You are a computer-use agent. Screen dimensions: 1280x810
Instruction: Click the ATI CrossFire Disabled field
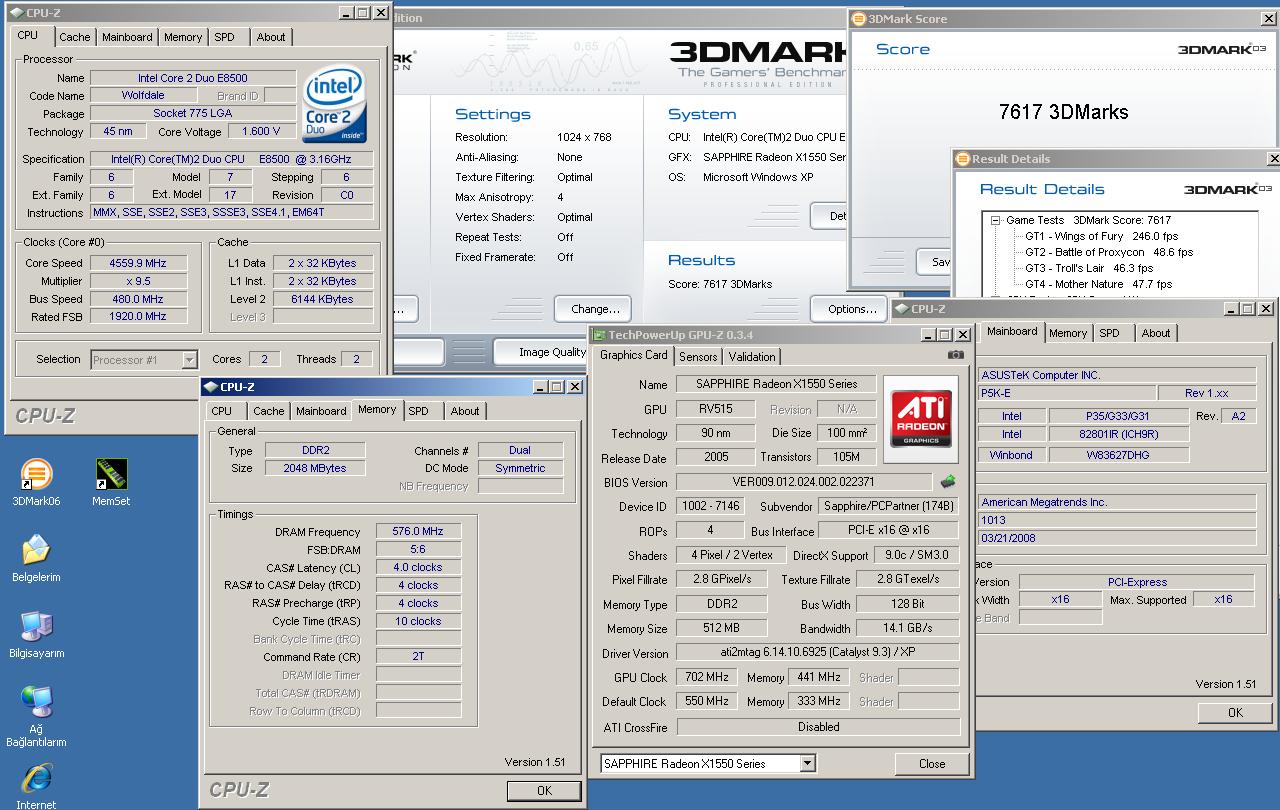tap(817, 727)
